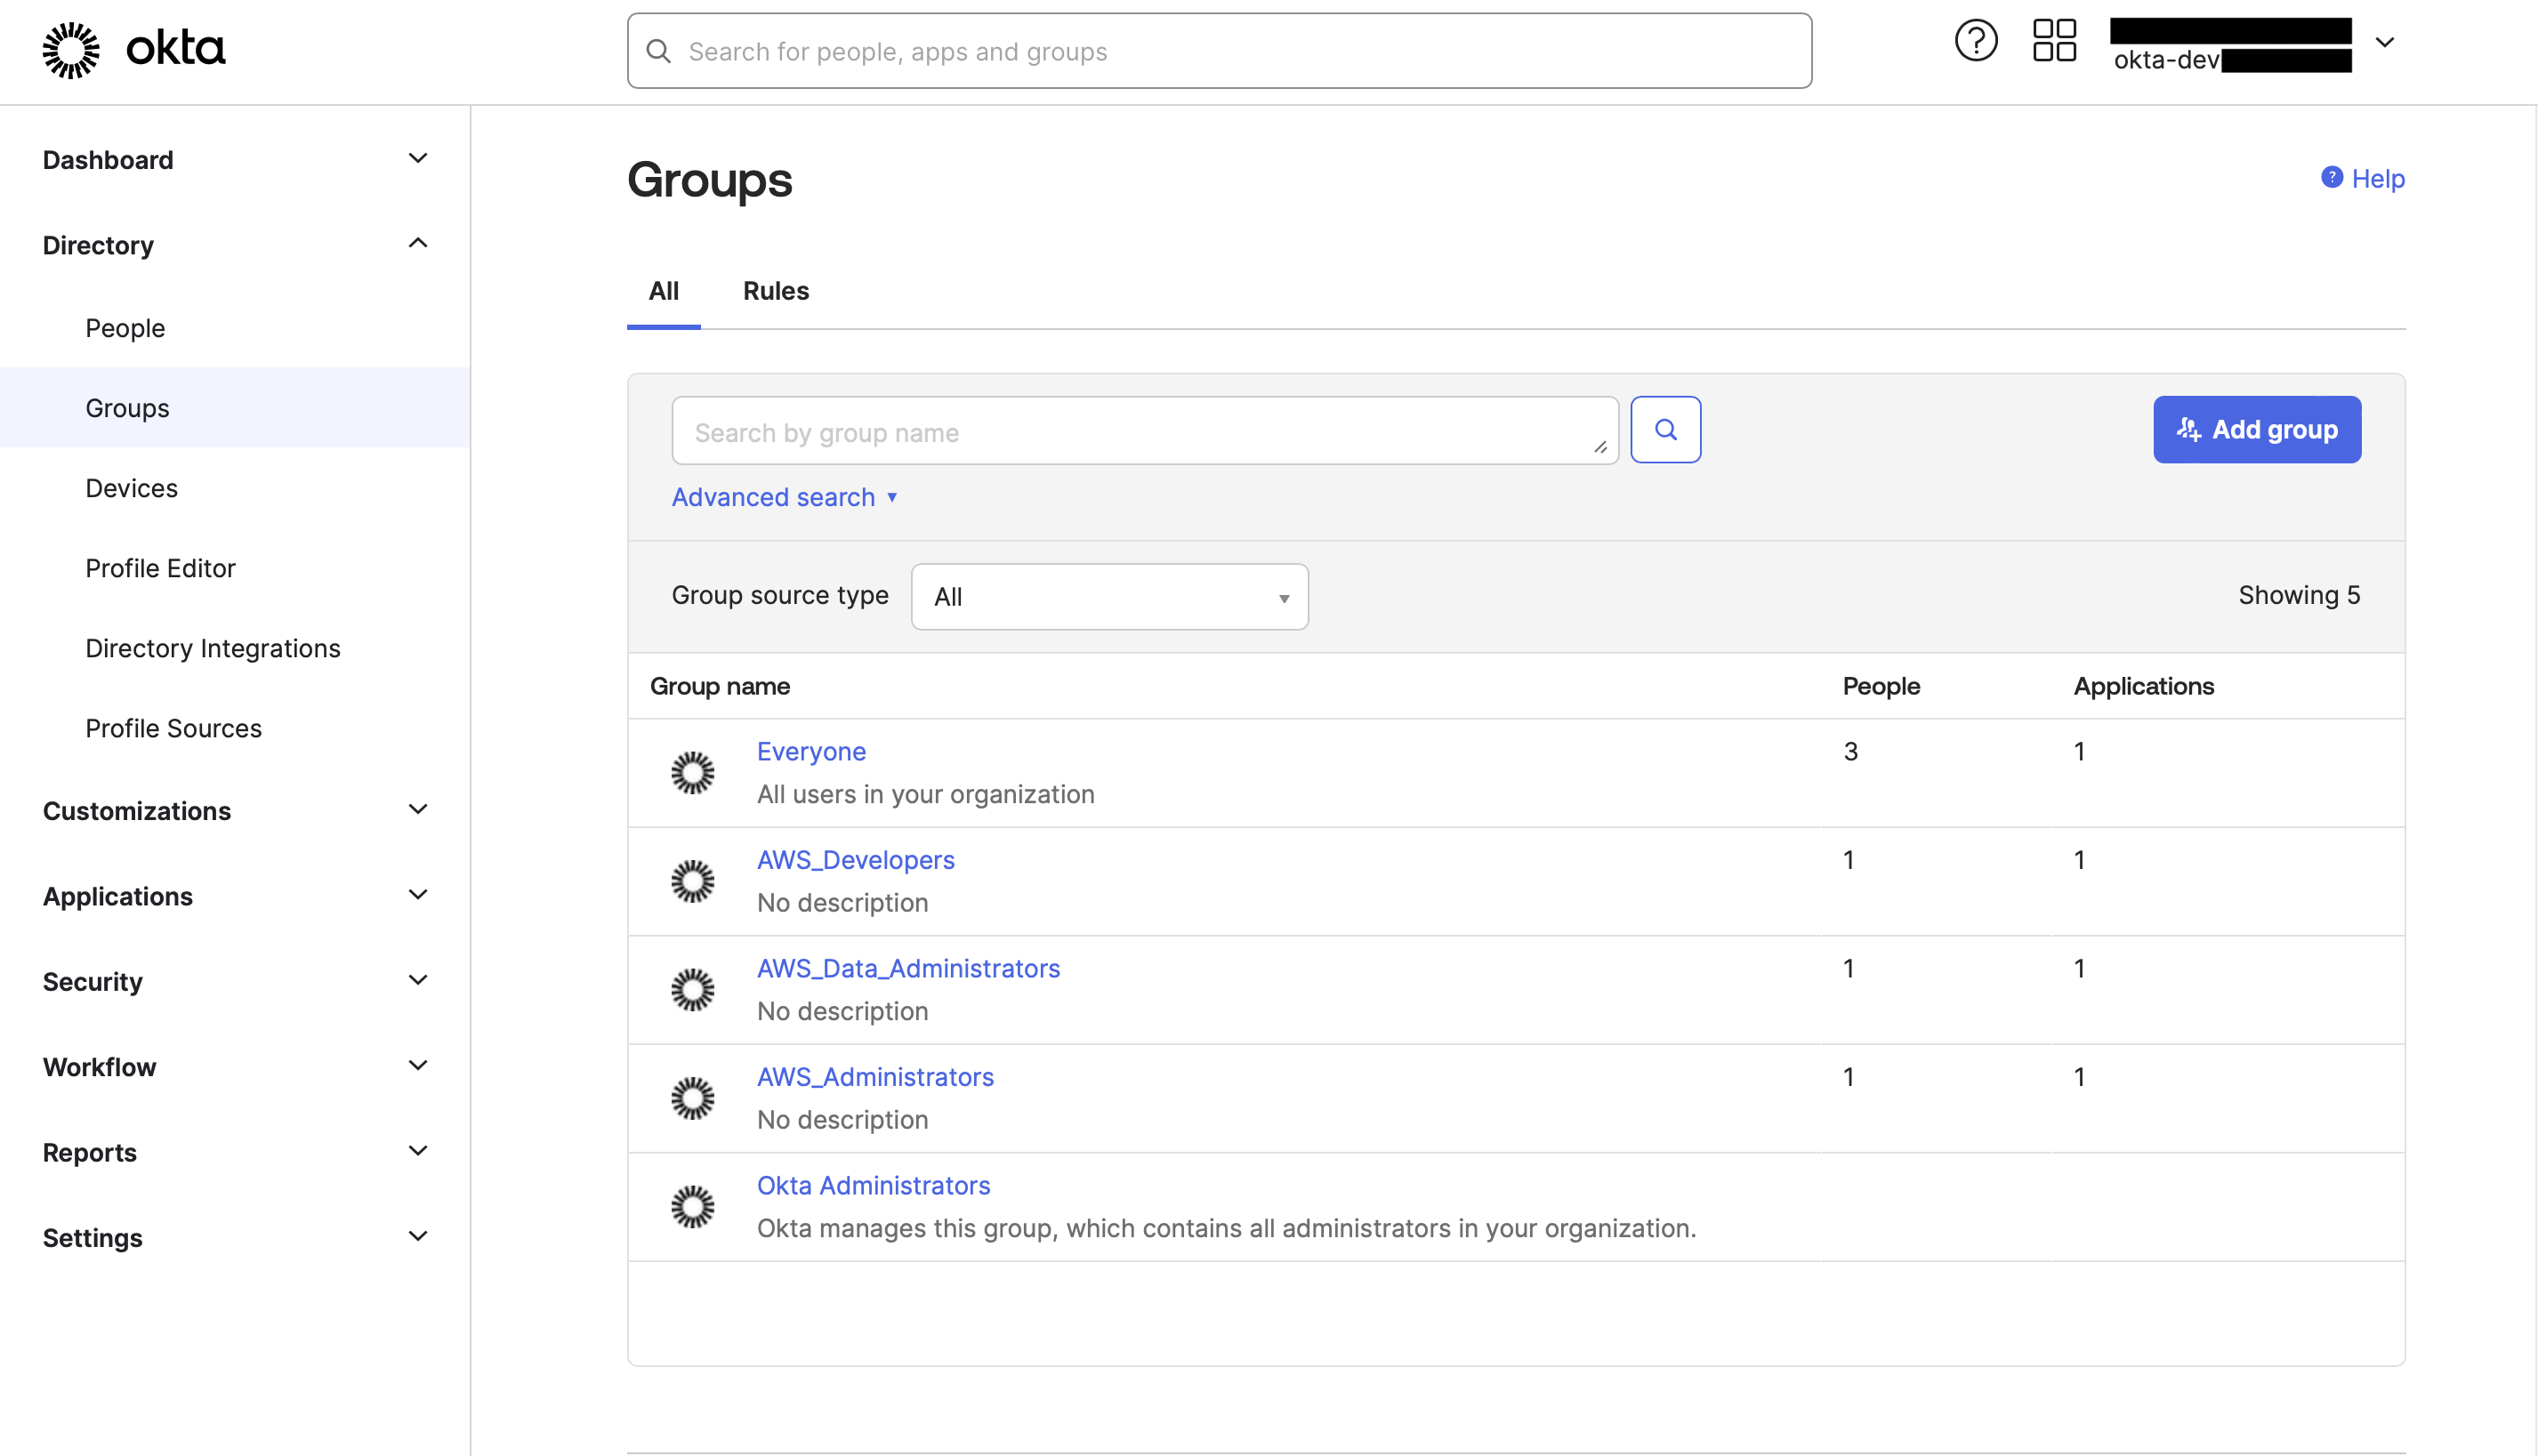Expand the account menu chevron in header
The image size is (2538, 1456).
[2385, 42]
